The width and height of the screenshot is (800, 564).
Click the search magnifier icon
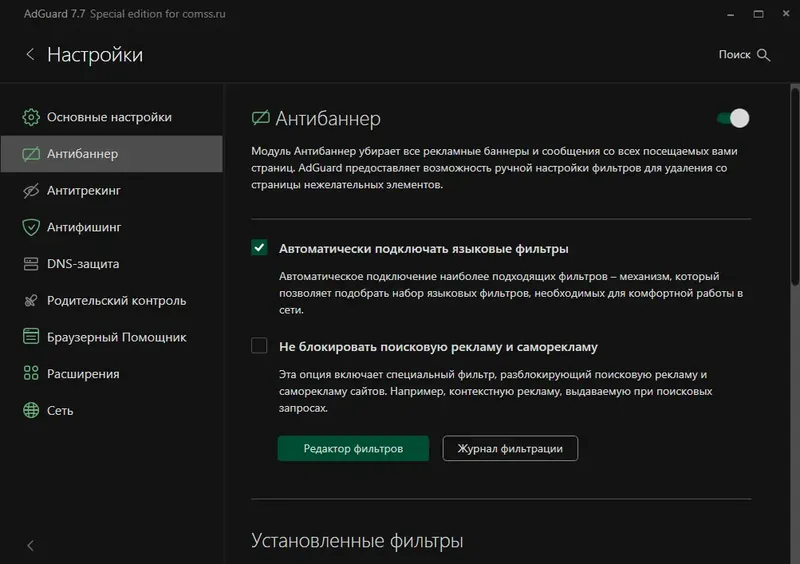[x=764, y=55]
